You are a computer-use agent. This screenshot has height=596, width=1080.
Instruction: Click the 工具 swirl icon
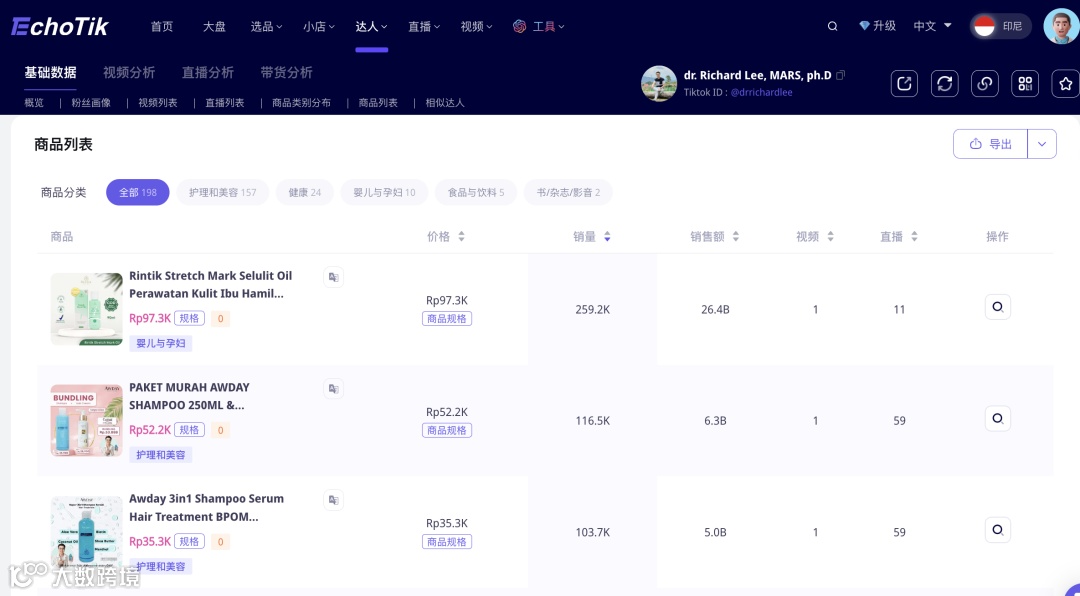click(x=519, y=26)
